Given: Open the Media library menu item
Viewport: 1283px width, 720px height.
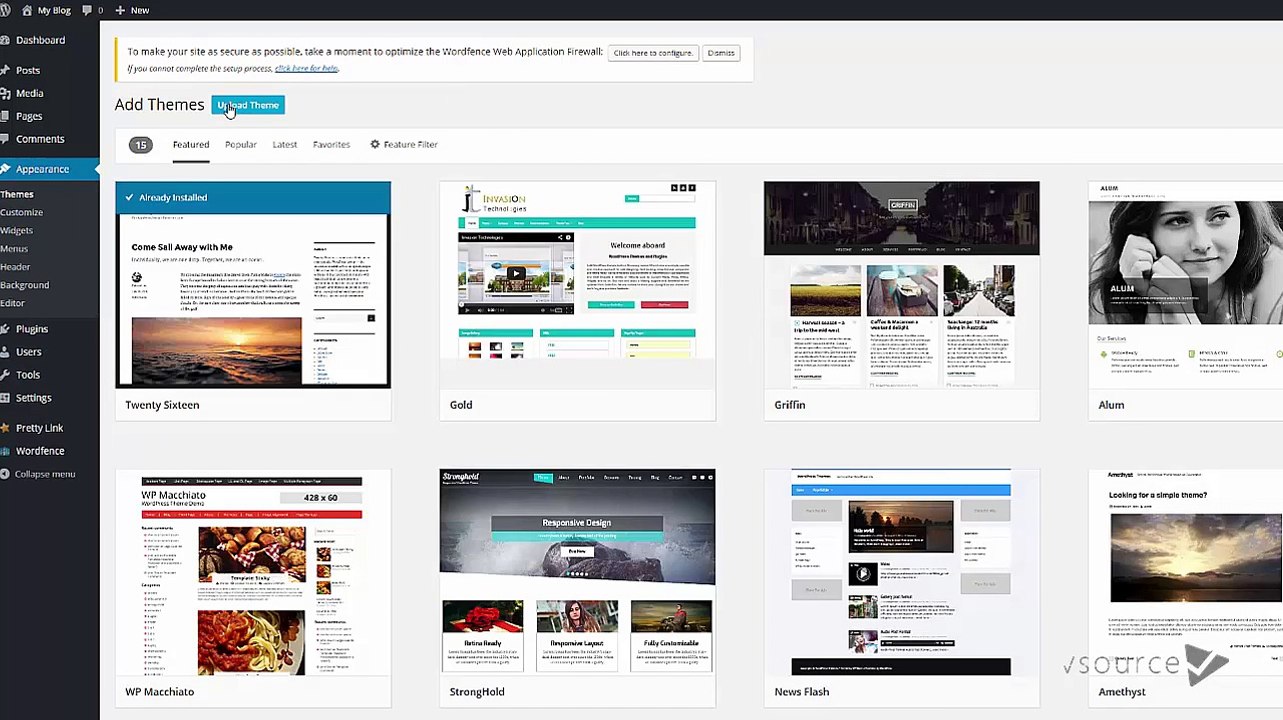Looking at the screenshot, I should tap(29, 93).
